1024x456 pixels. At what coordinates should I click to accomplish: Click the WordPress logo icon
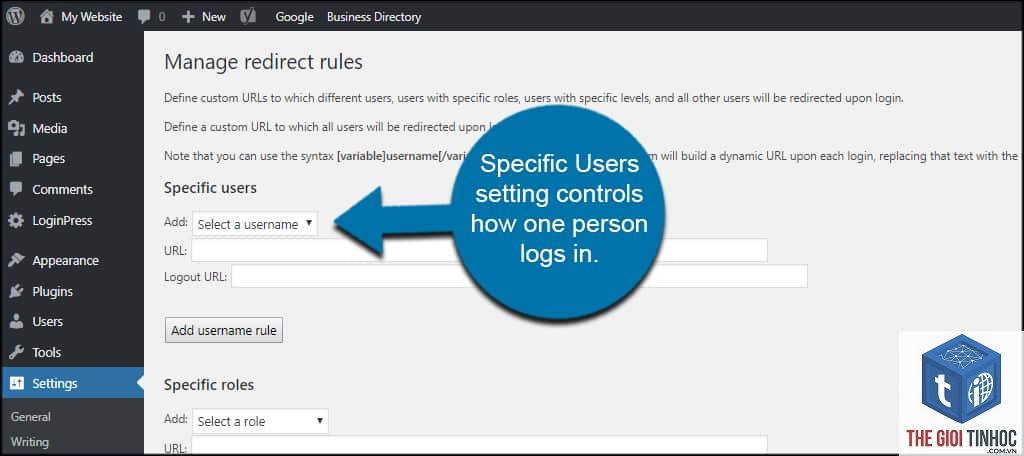pos(15,16)
